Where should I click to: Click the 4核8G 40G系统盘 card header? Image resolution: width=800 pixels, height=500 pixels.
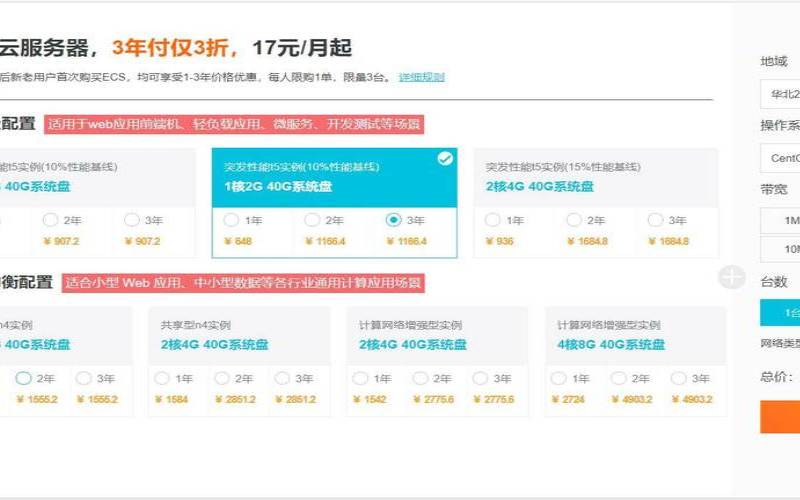pyautogui.click(x=635, y=336)
